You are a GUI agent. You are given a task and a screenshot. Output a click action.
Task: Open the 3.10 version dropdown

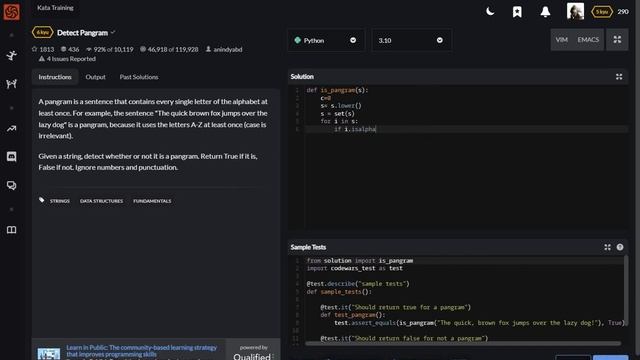click(x=411, y=40)
